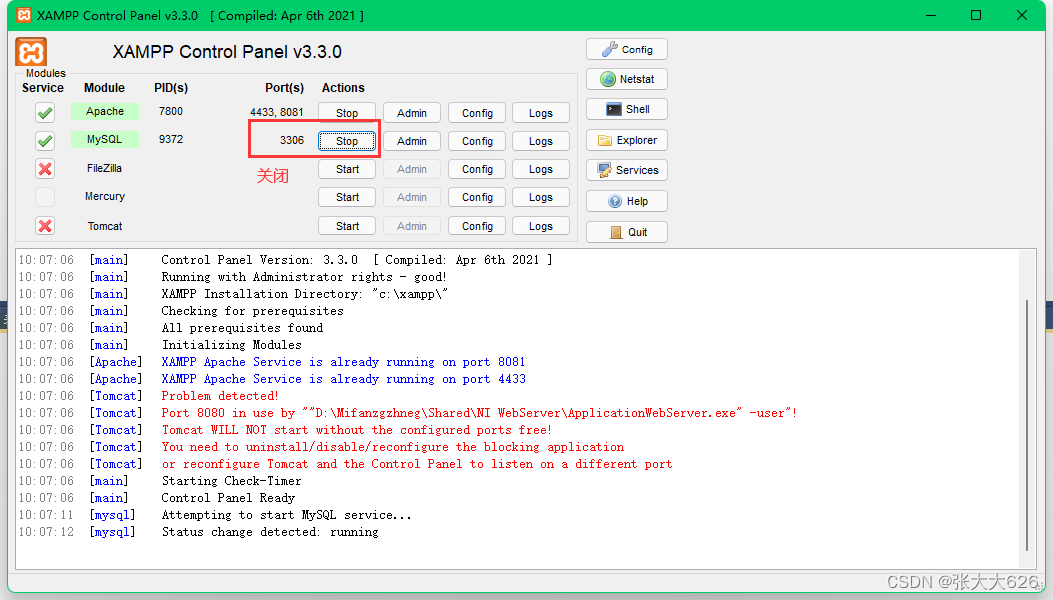Click log line 'Status change detected: running'
Viewport: 1053px width, 600px height.
270,532
